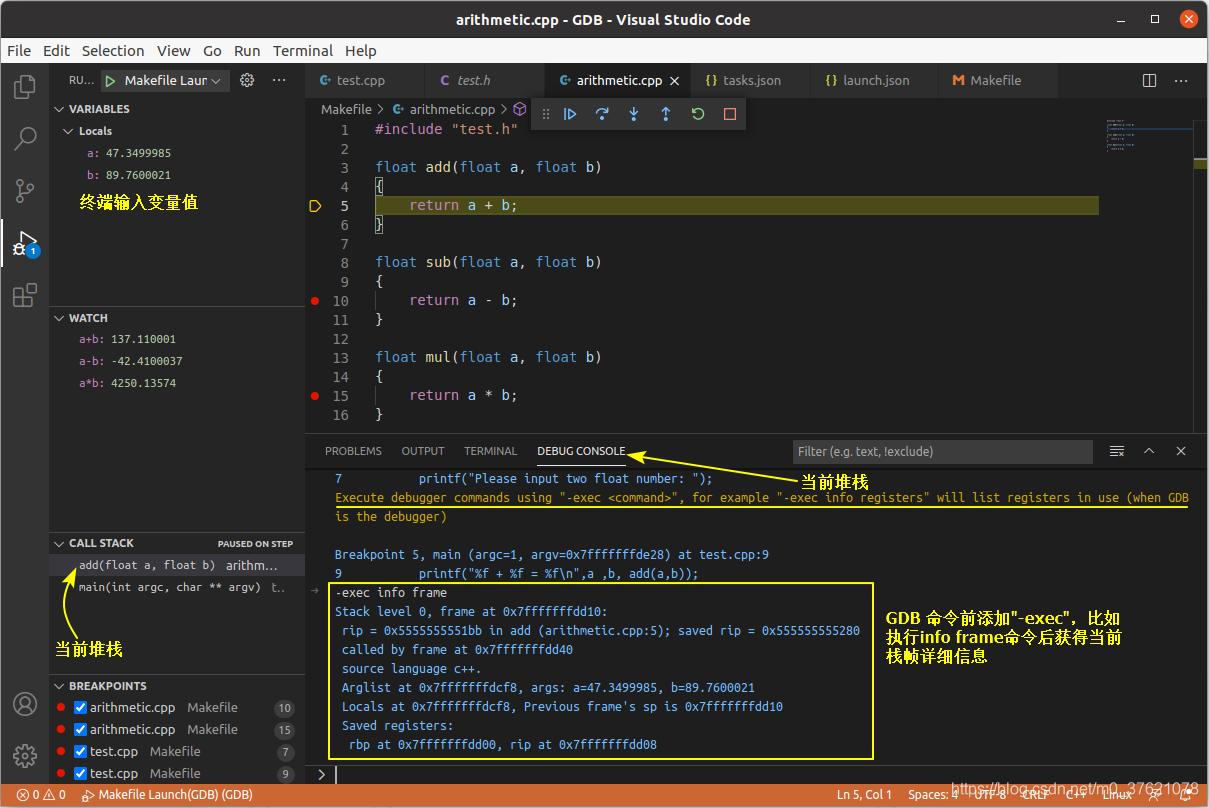Screen dimensions: 1209x808
Task: Show the OUTPUT panel tab
Action: point(423,451)
